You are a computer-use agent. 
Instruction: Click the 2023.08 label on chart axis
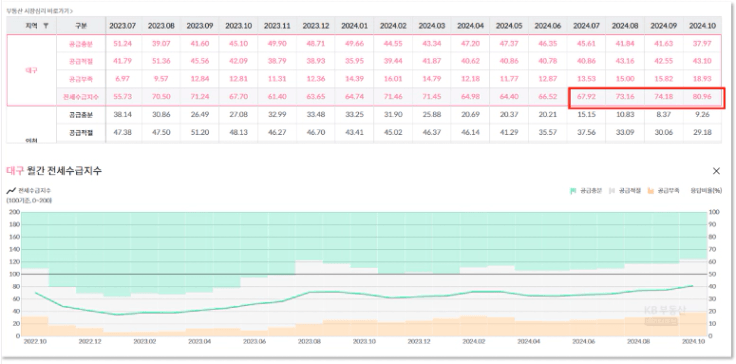click(309, 342)
